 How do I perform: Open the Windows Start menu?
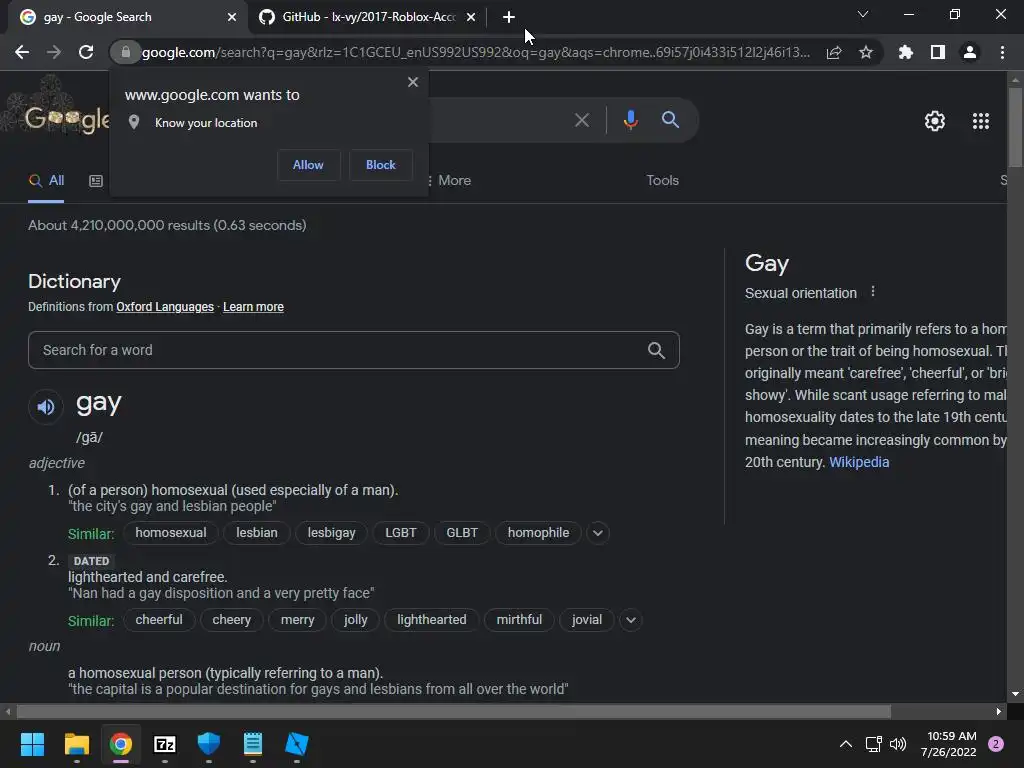click(x=32, y=744)
